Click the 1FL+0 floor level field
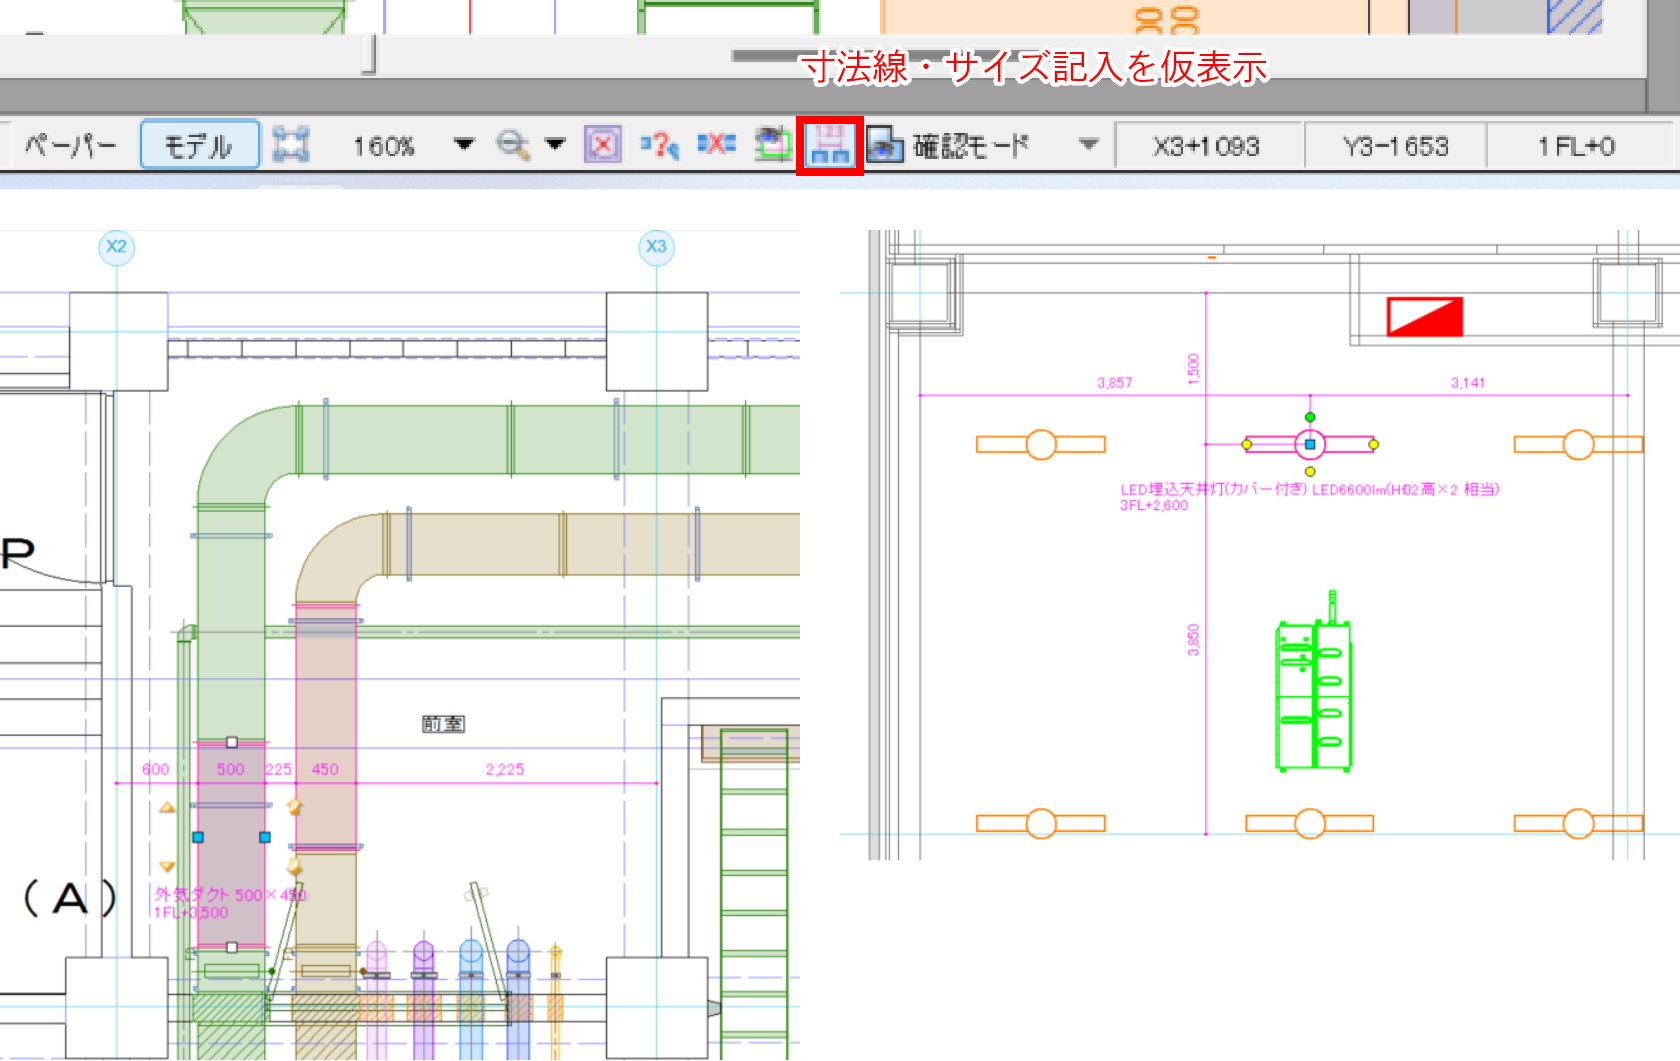Screen dimensions: 1680x1061 point(1576,147)
